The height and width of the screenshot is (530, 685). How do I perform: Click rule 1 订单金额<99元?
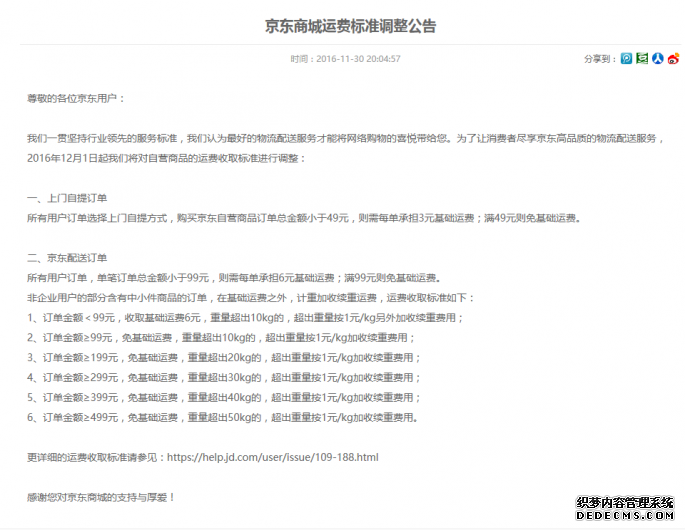point(245,318)
